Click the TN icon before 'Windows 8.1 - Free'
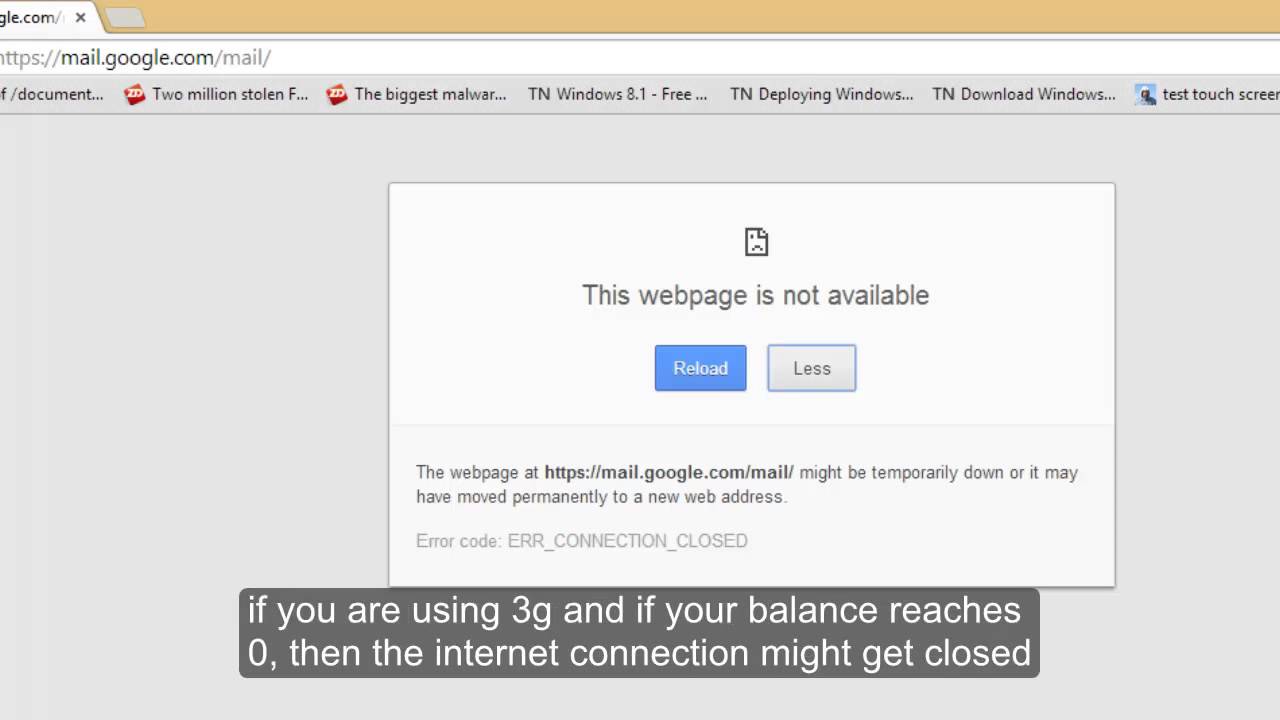1280x720 pixels. pyautogui.click(x=539, y=94)
